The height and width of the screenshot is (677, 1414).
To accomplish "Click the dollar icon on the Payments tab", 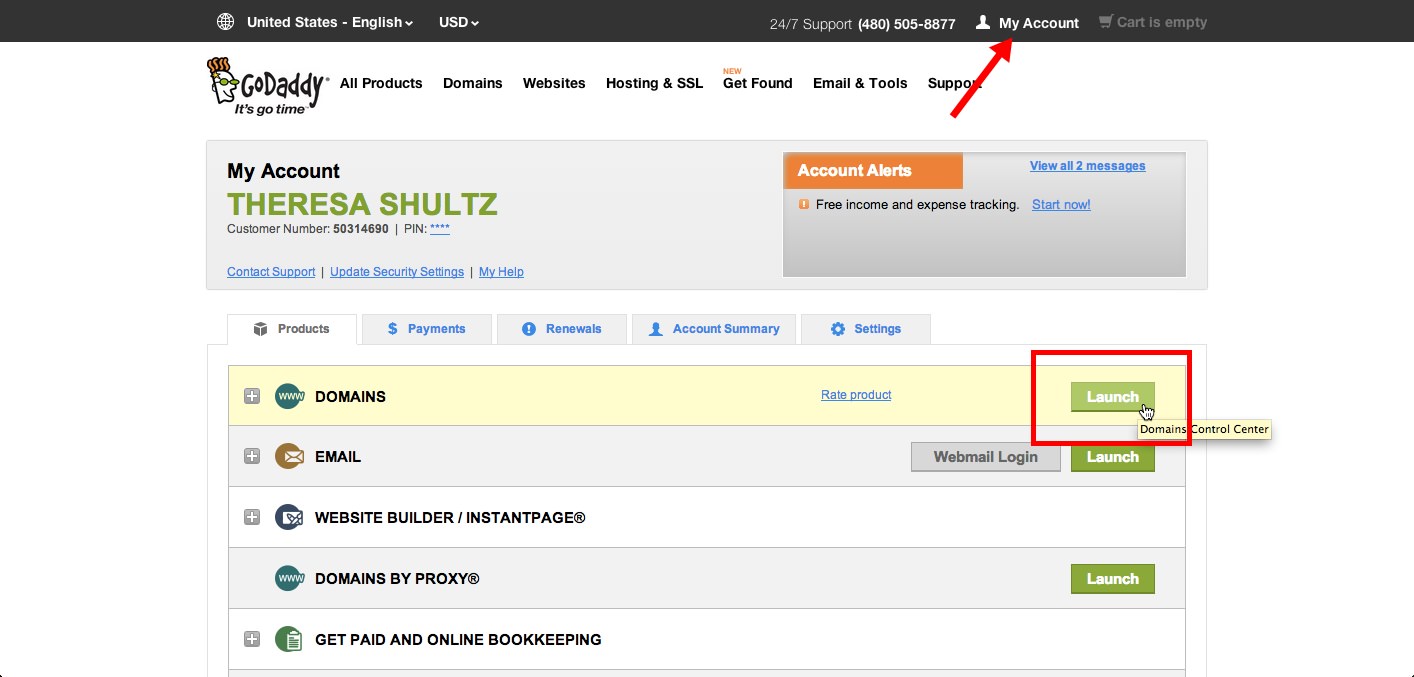I will coord(392,329).
